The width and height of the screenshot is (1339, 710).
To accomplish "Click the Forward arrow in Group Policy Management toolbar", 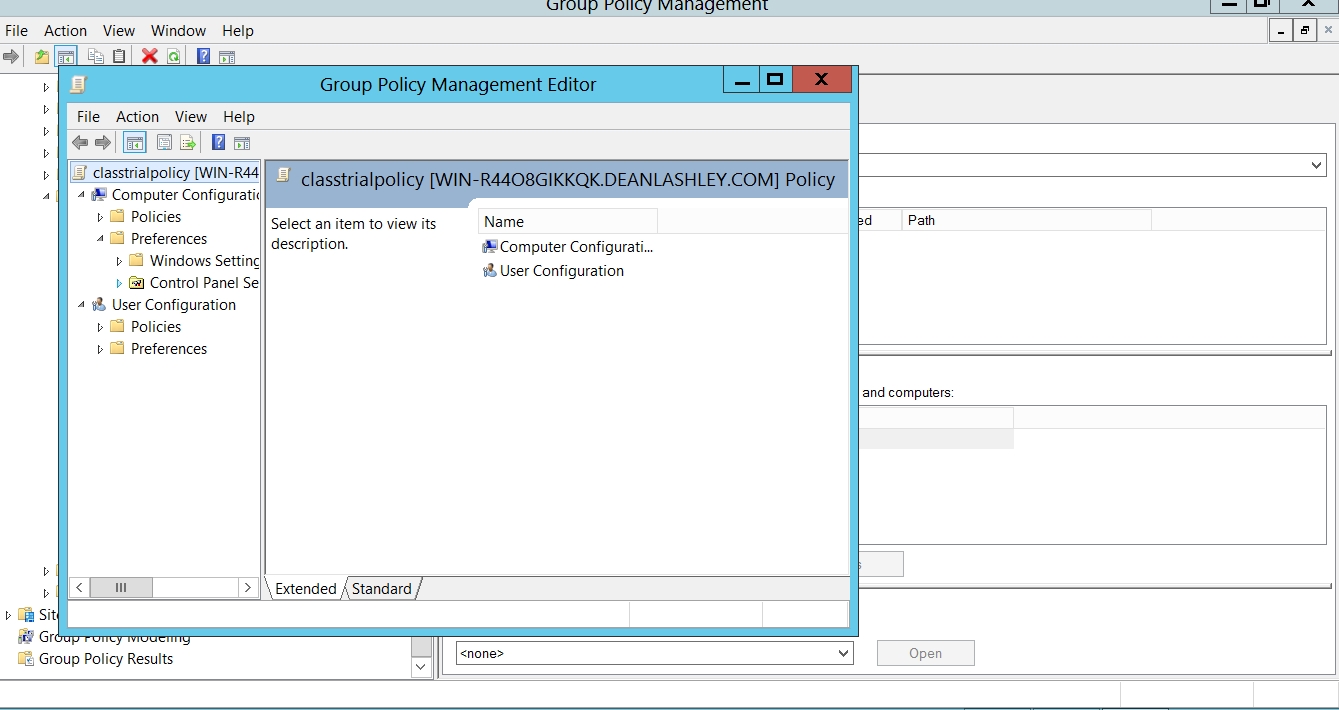I will [x=11, y=56].
